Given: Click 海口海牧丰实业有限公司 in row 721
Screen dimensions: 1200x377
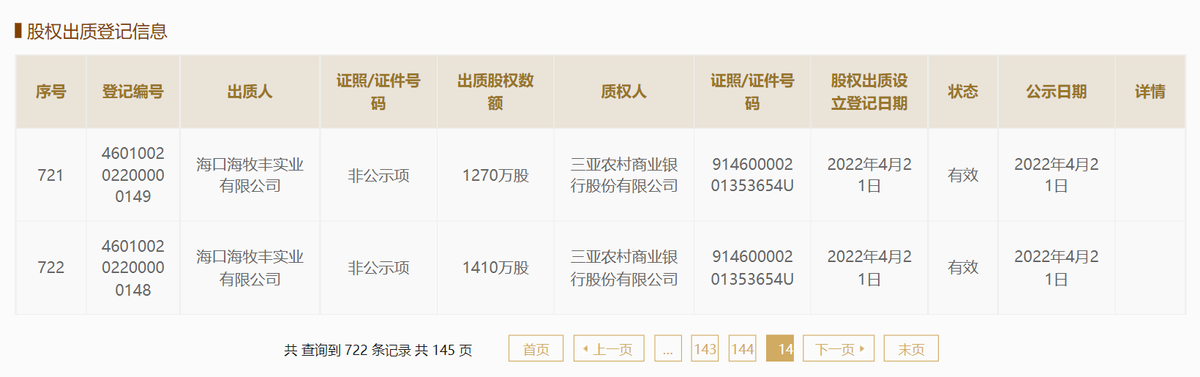Looking at the screenshot, I should coord(250,175).
